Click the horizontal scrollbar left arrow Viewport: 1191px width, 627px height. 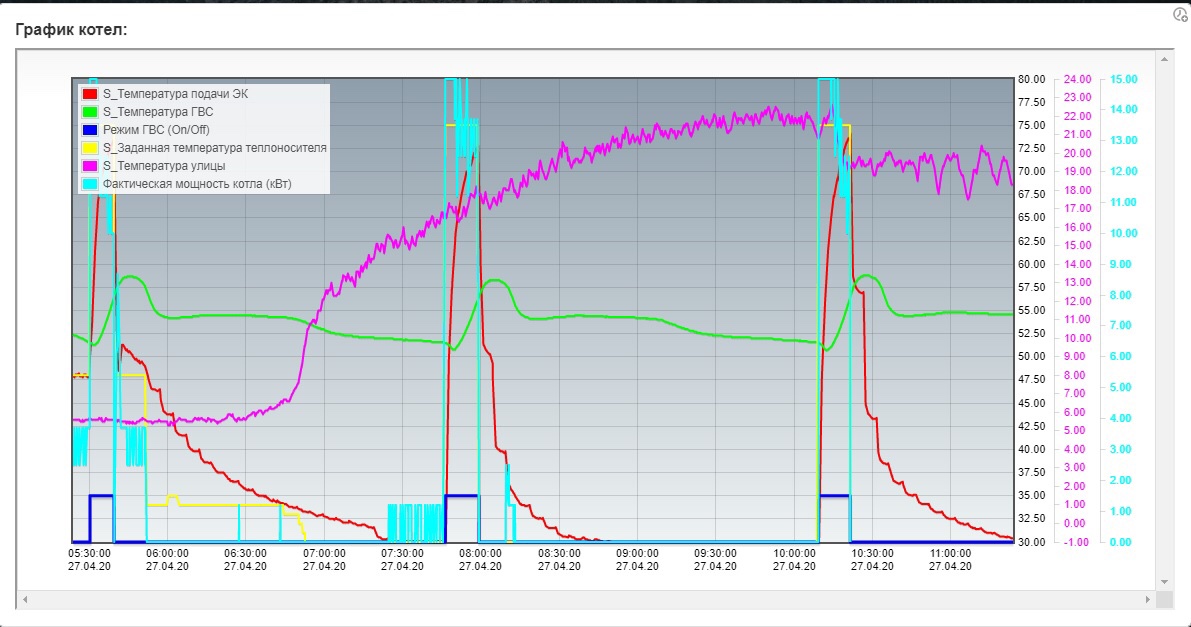tap(25, 600)
